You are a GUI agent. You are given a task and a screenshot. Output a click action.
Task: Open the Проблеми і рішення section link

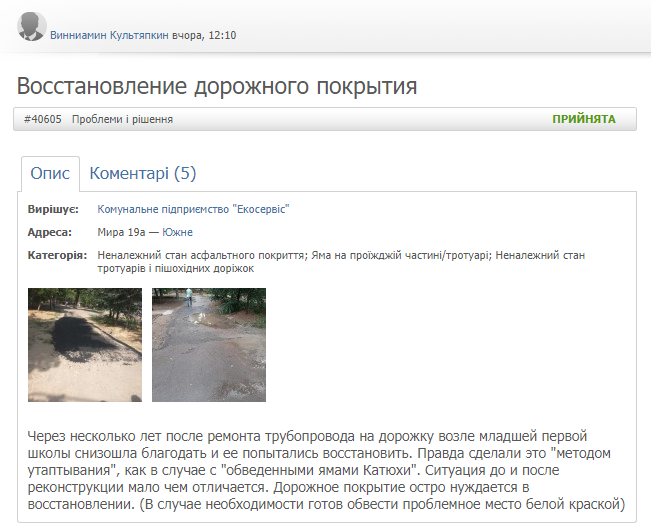[x=122, y=119]
